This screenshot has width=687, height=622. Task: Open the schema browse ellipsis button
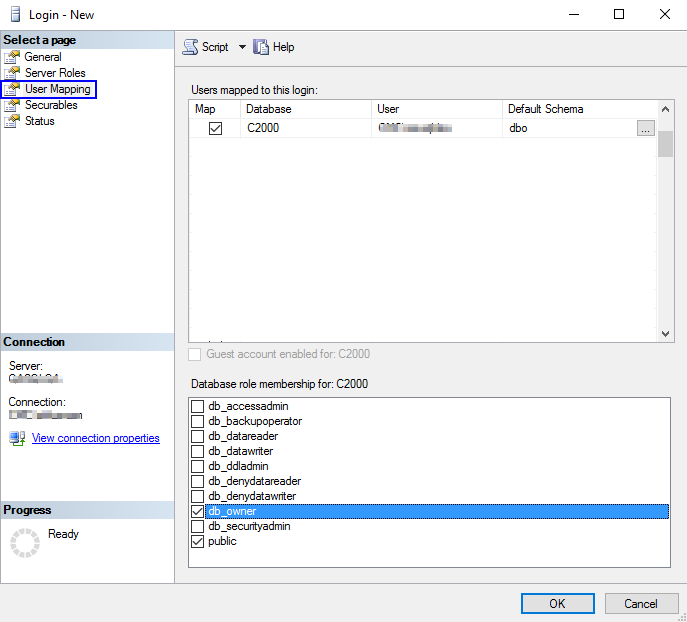pos(645,128)
